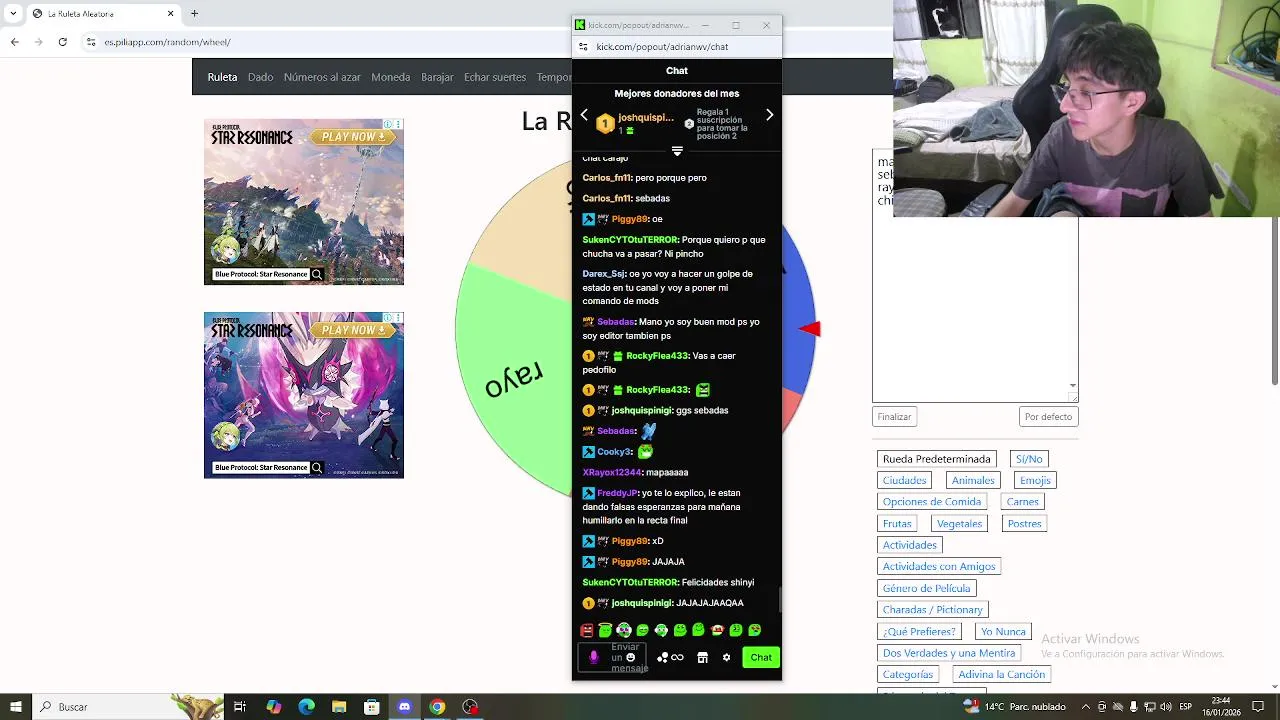Select the Yo Nunca preset
This screenshot has height=720, width=1280.
click(x=1003, y=632)
